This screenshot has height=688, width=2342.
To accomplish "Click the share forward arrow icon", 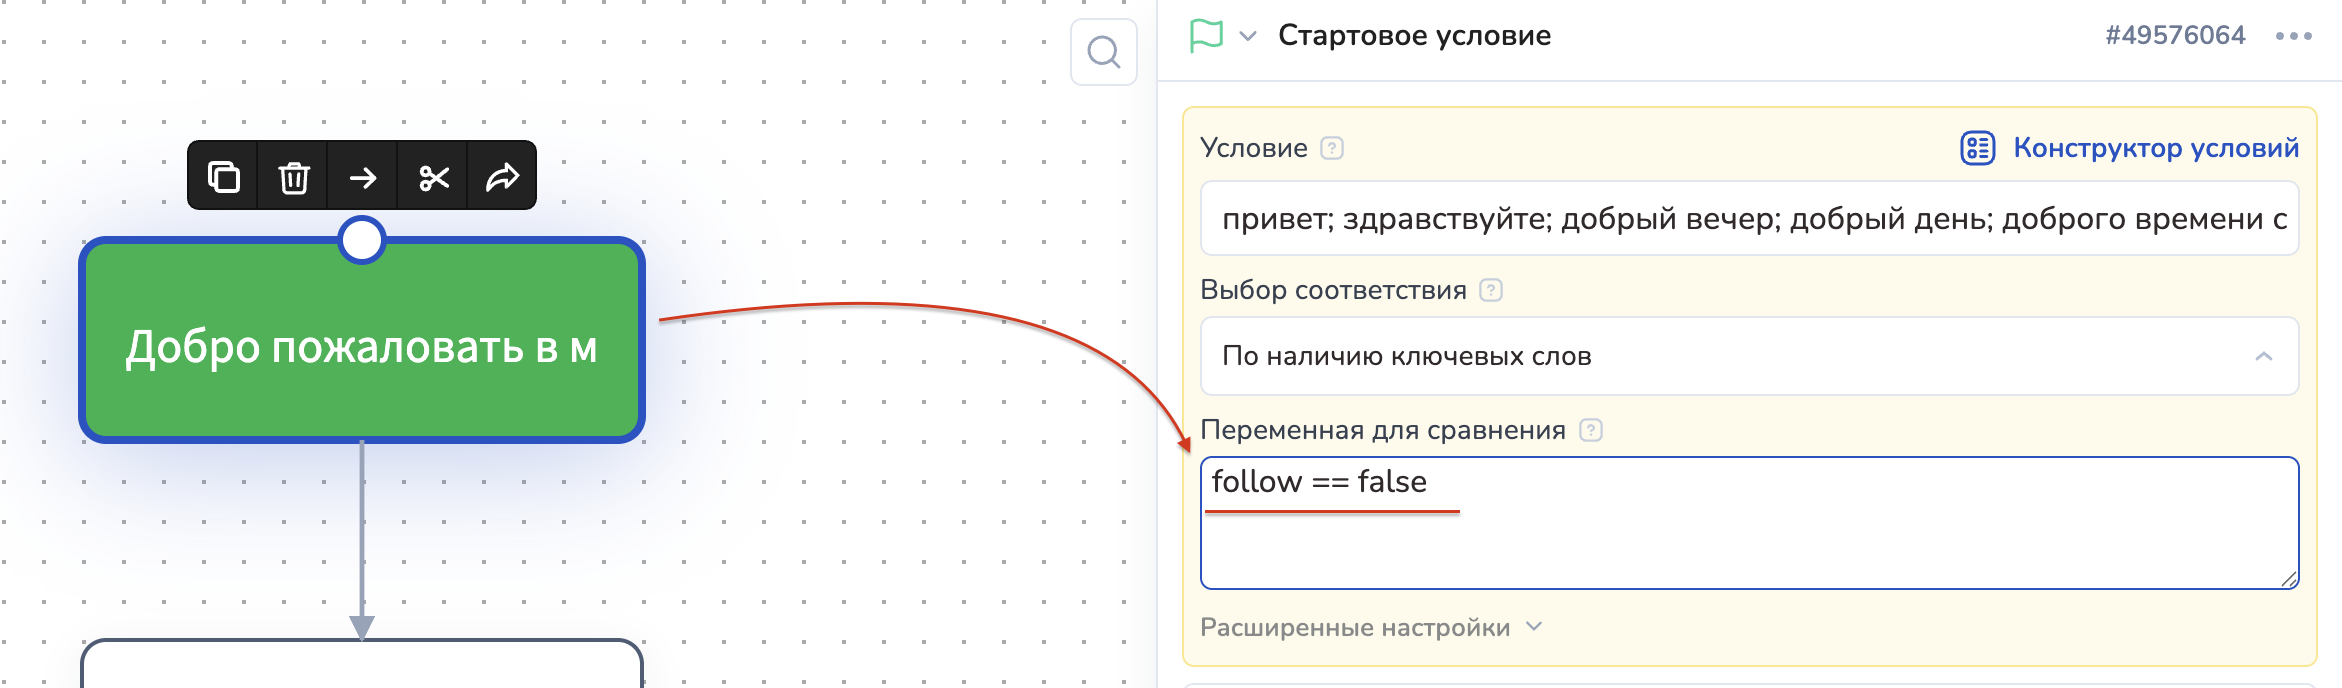I will 502,177.
